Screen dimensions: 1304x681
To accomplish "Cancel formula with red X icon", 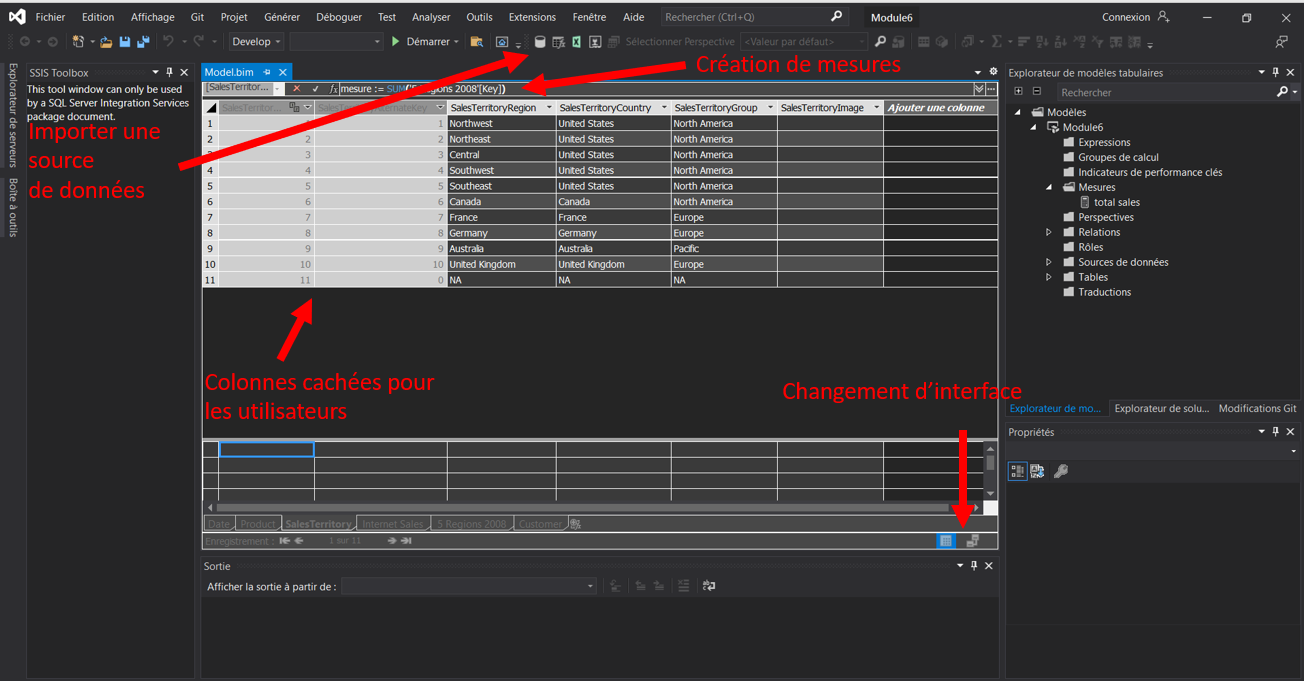I will pos(297,89).
